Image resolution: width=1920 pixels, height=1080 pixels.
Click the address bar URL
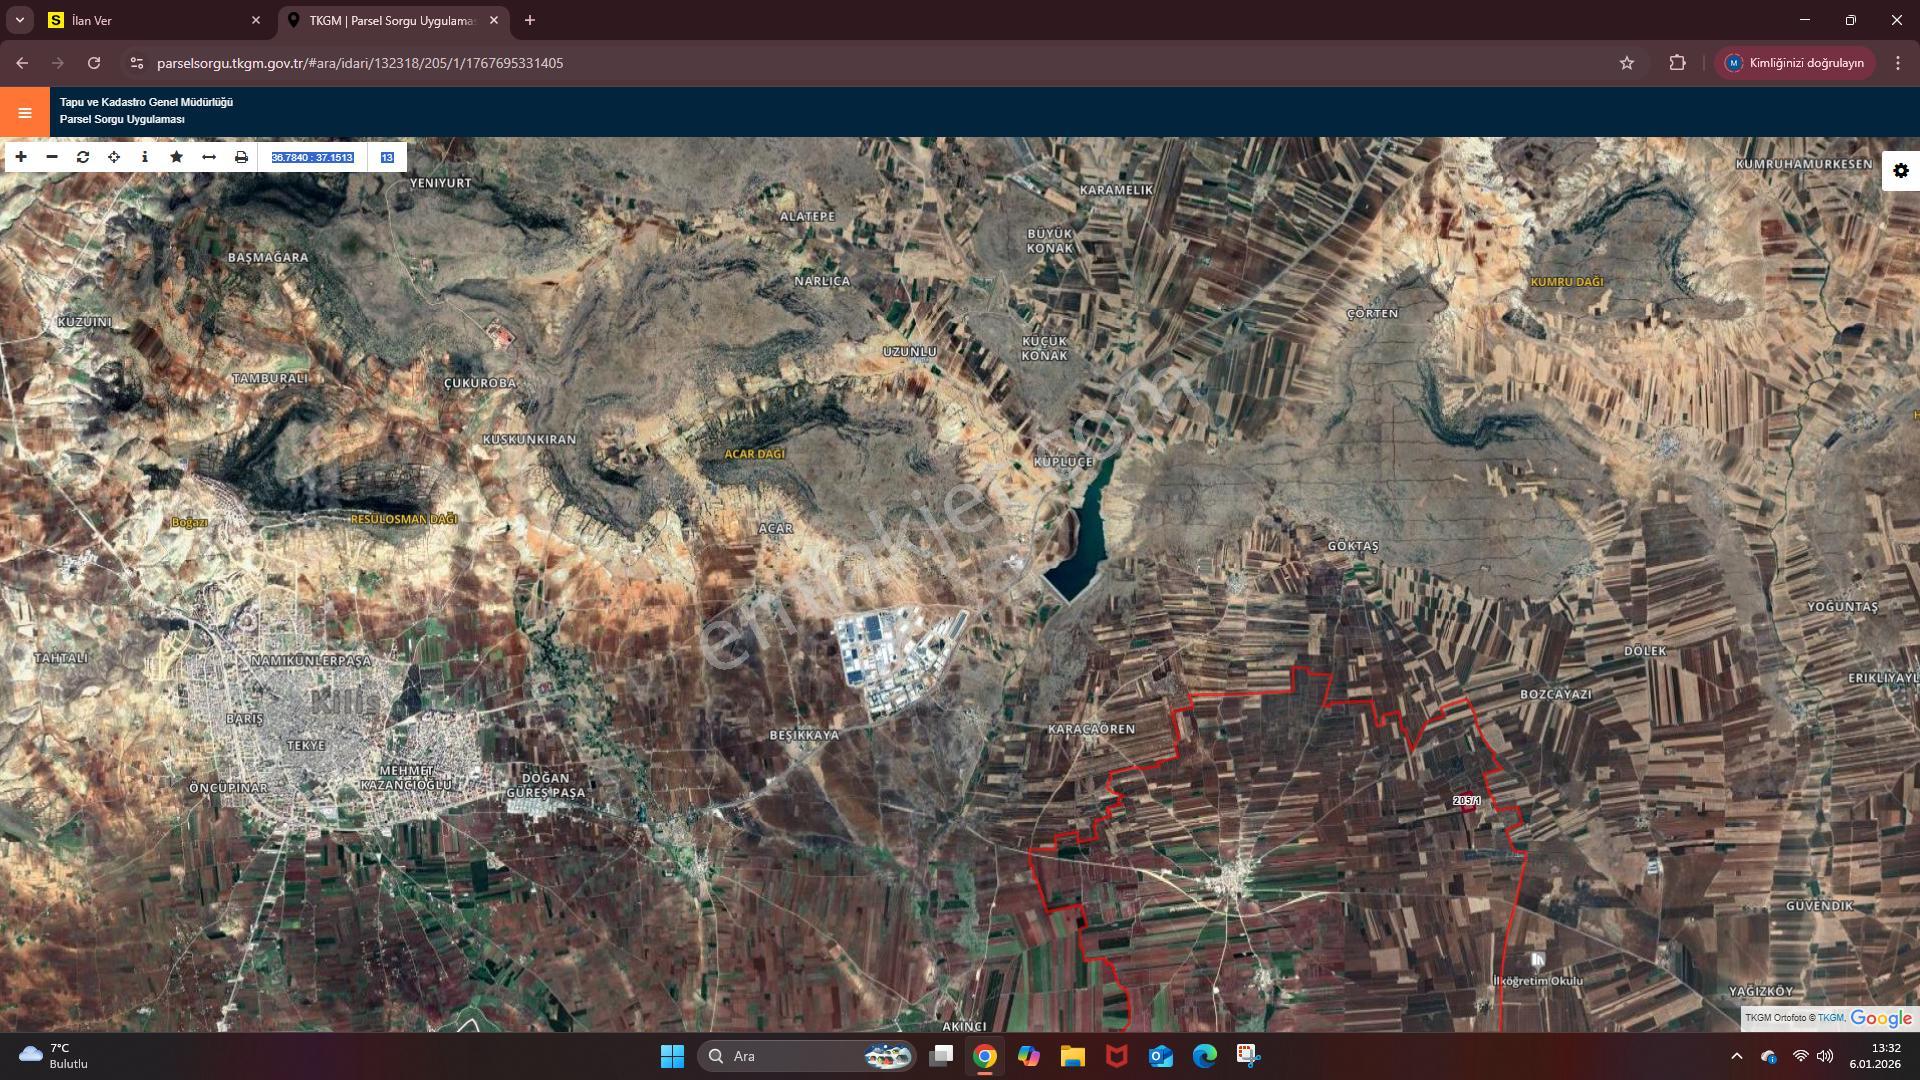pyautogui.click(x=360, y=63)
